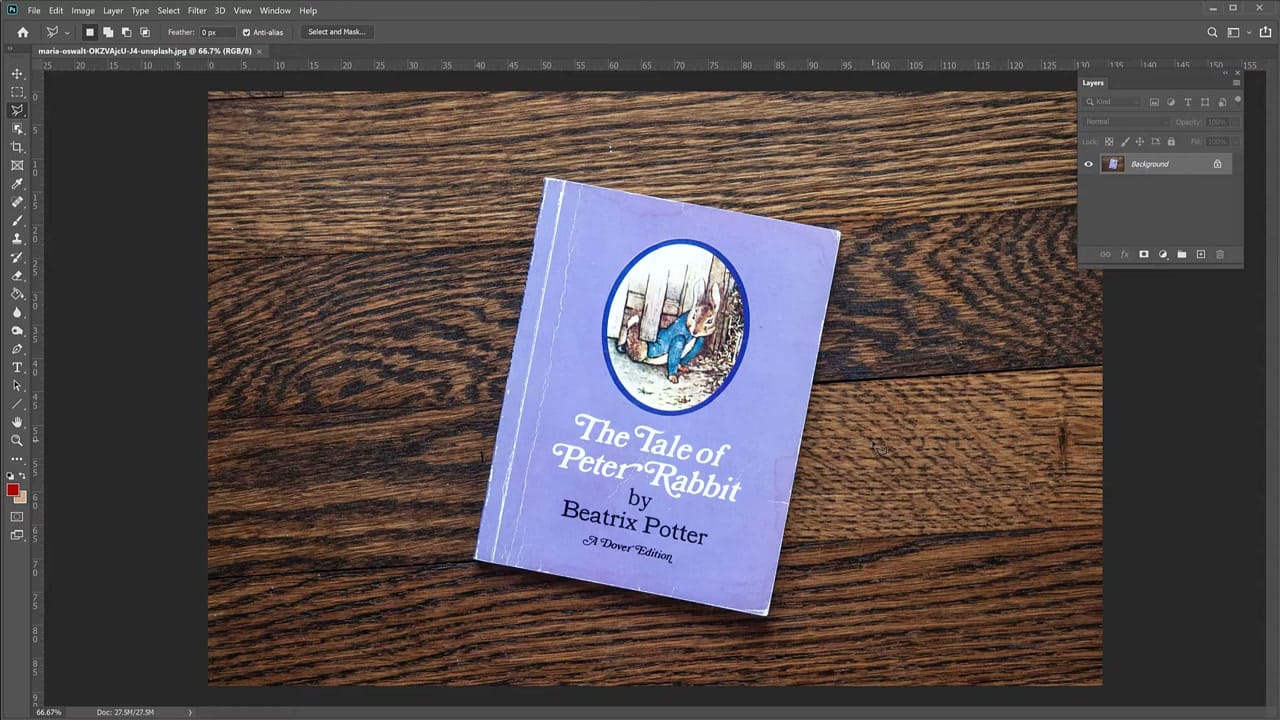
Task: Open the search icon at top right
Action: [x=1212, y=32]
